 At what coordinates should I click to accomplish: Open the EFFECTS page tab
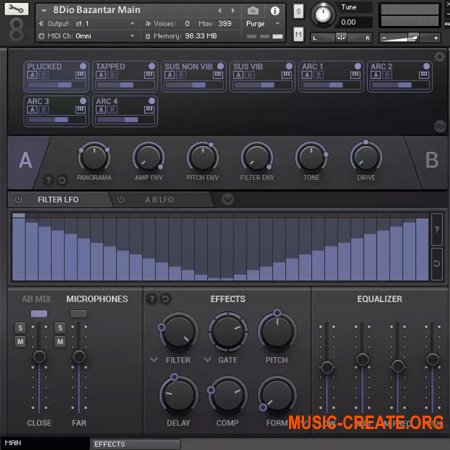[x=135, y=444]
